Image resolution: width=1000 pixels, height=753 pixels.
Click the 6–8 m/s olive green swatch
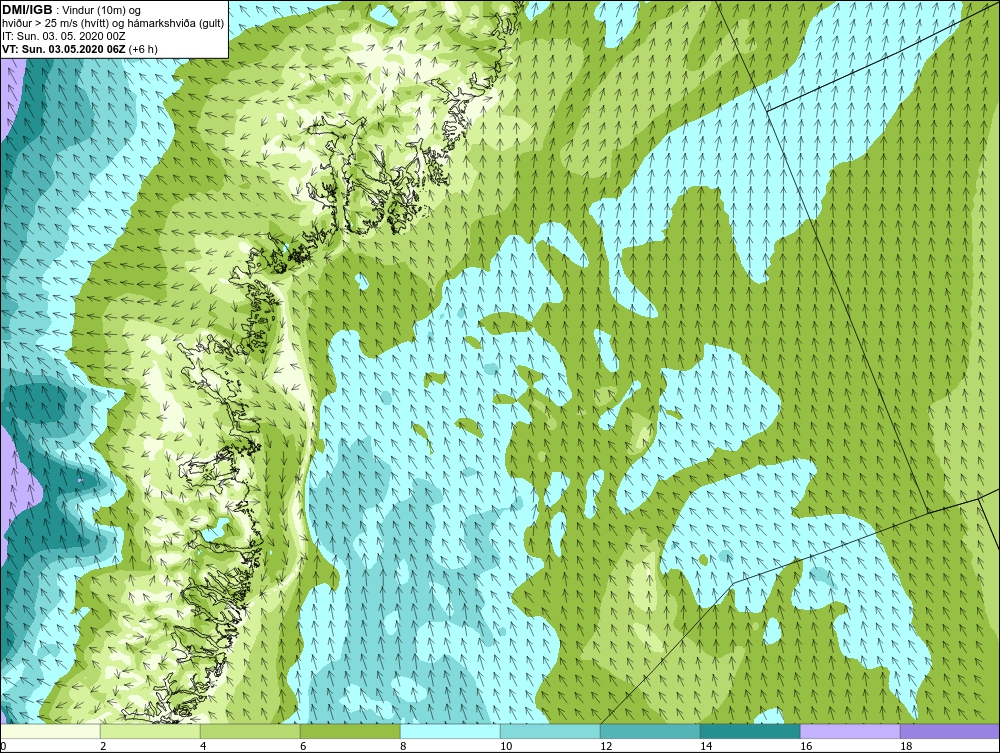[350, 731]
